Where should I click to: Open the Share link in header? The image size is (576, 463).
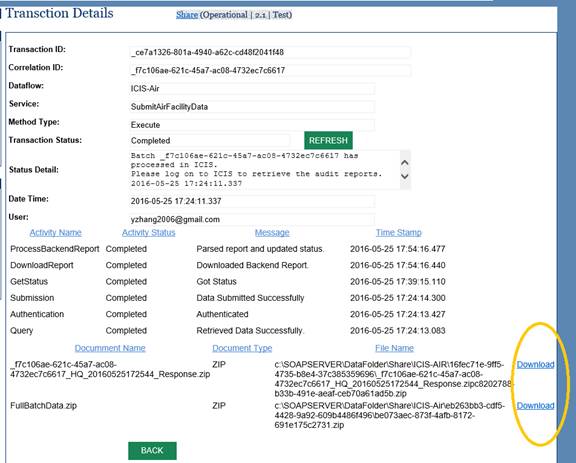pos(187,15)
